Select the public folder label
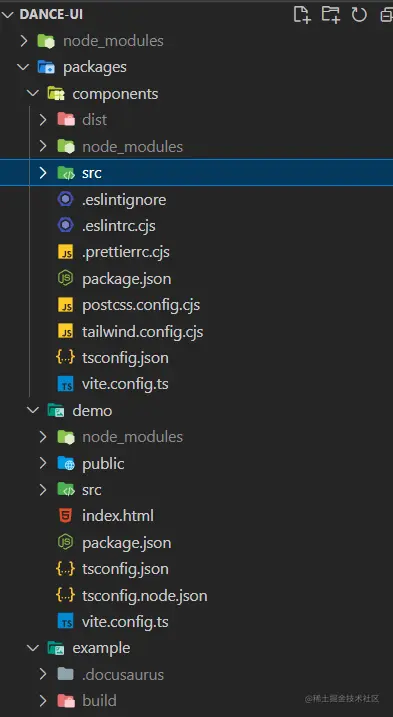The height and width of the screenshot is (717, 393). pyautogui.click(x=103, y=464)
